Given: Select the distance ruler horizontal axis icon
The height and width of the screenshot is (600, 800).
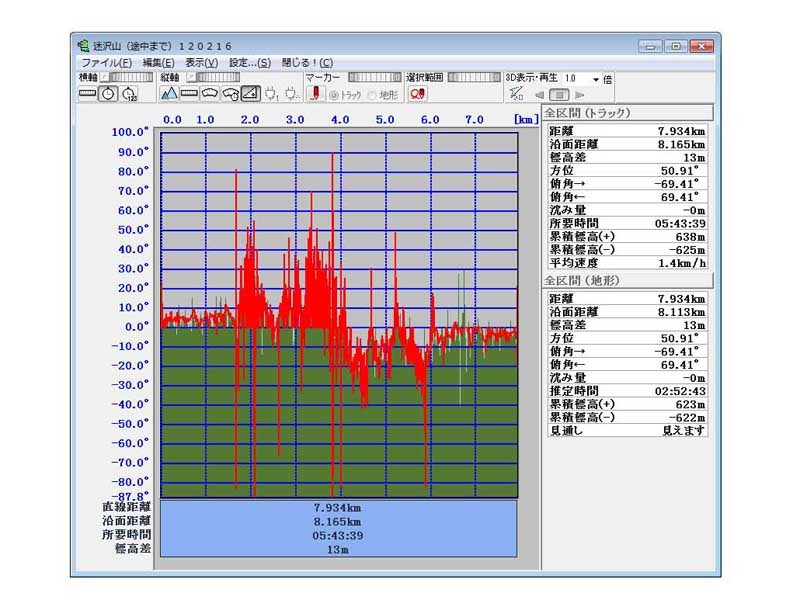Looking at the screenshot, I should (x=87, y=94).
